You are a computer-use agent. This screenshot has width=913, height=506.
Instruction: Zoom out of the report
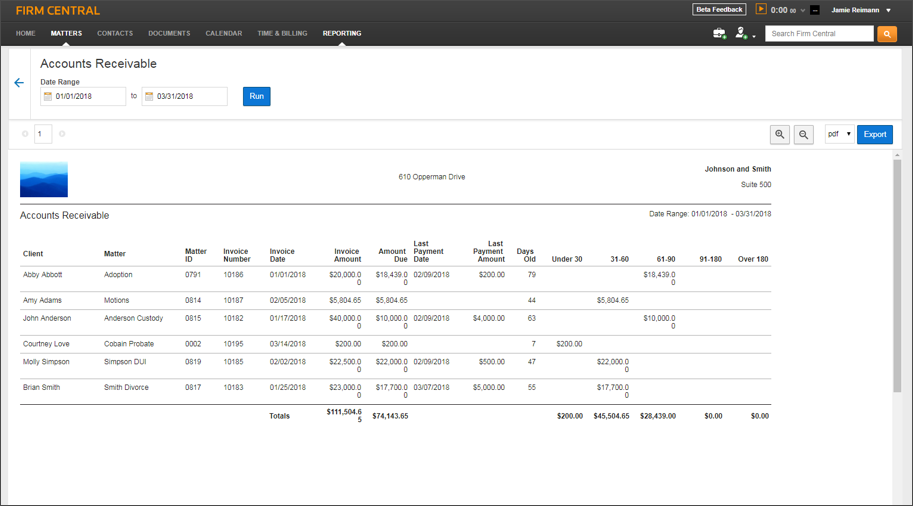[804, 135]
